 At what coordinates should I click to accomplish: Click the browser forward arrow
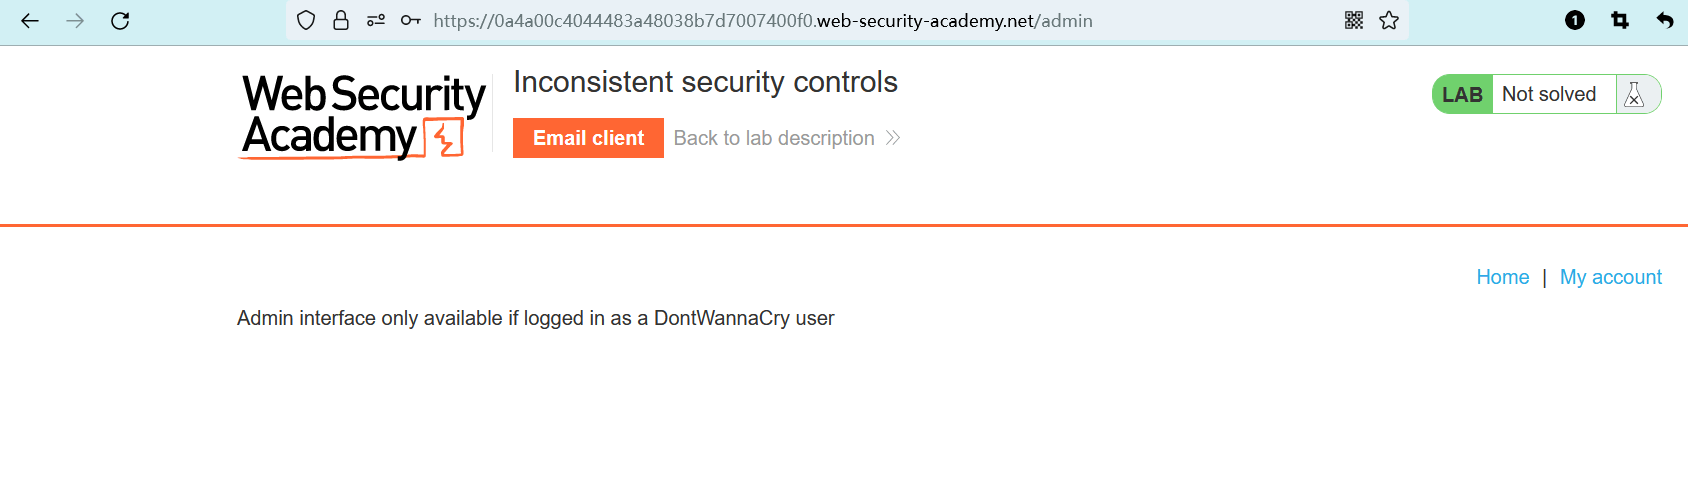pyautogui.click(x=75, y=21)
